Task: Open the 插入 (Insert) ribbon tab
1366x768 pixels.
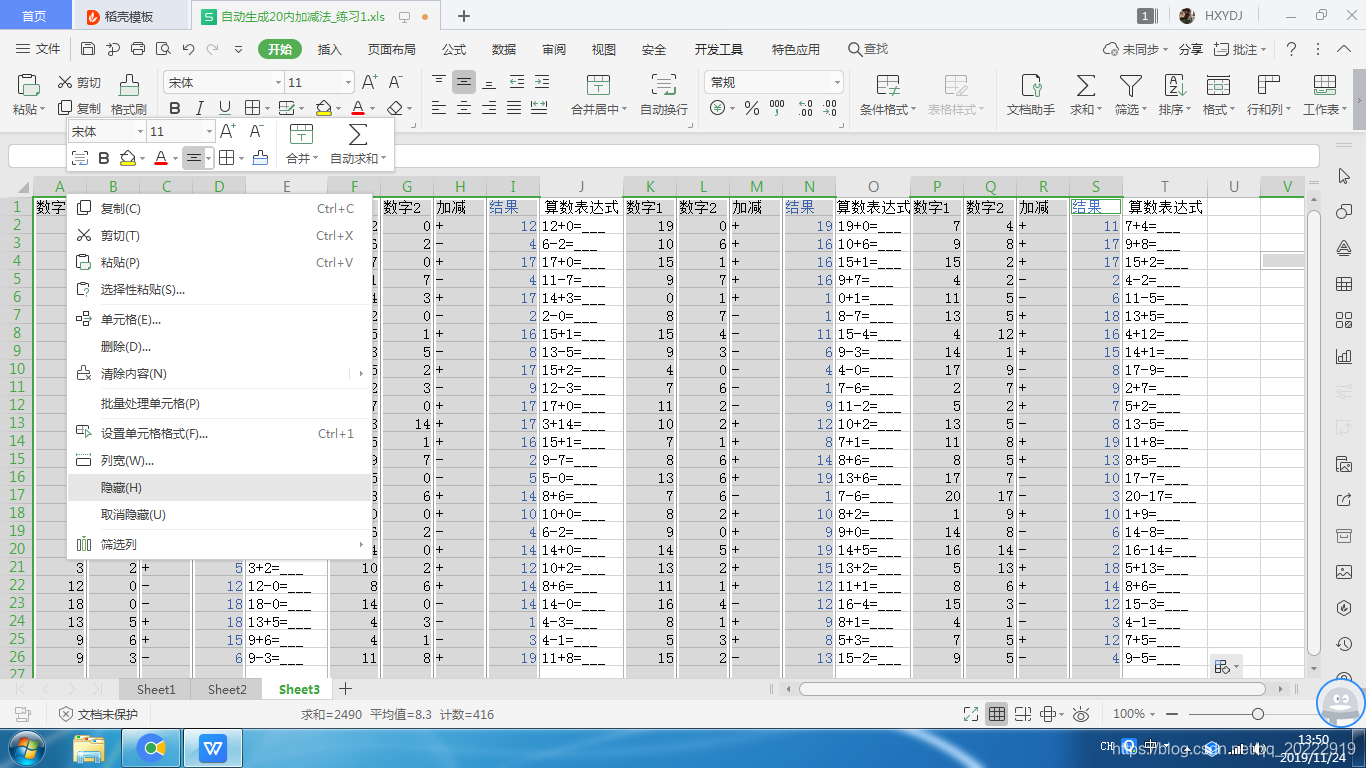Action: coord(329,49)
